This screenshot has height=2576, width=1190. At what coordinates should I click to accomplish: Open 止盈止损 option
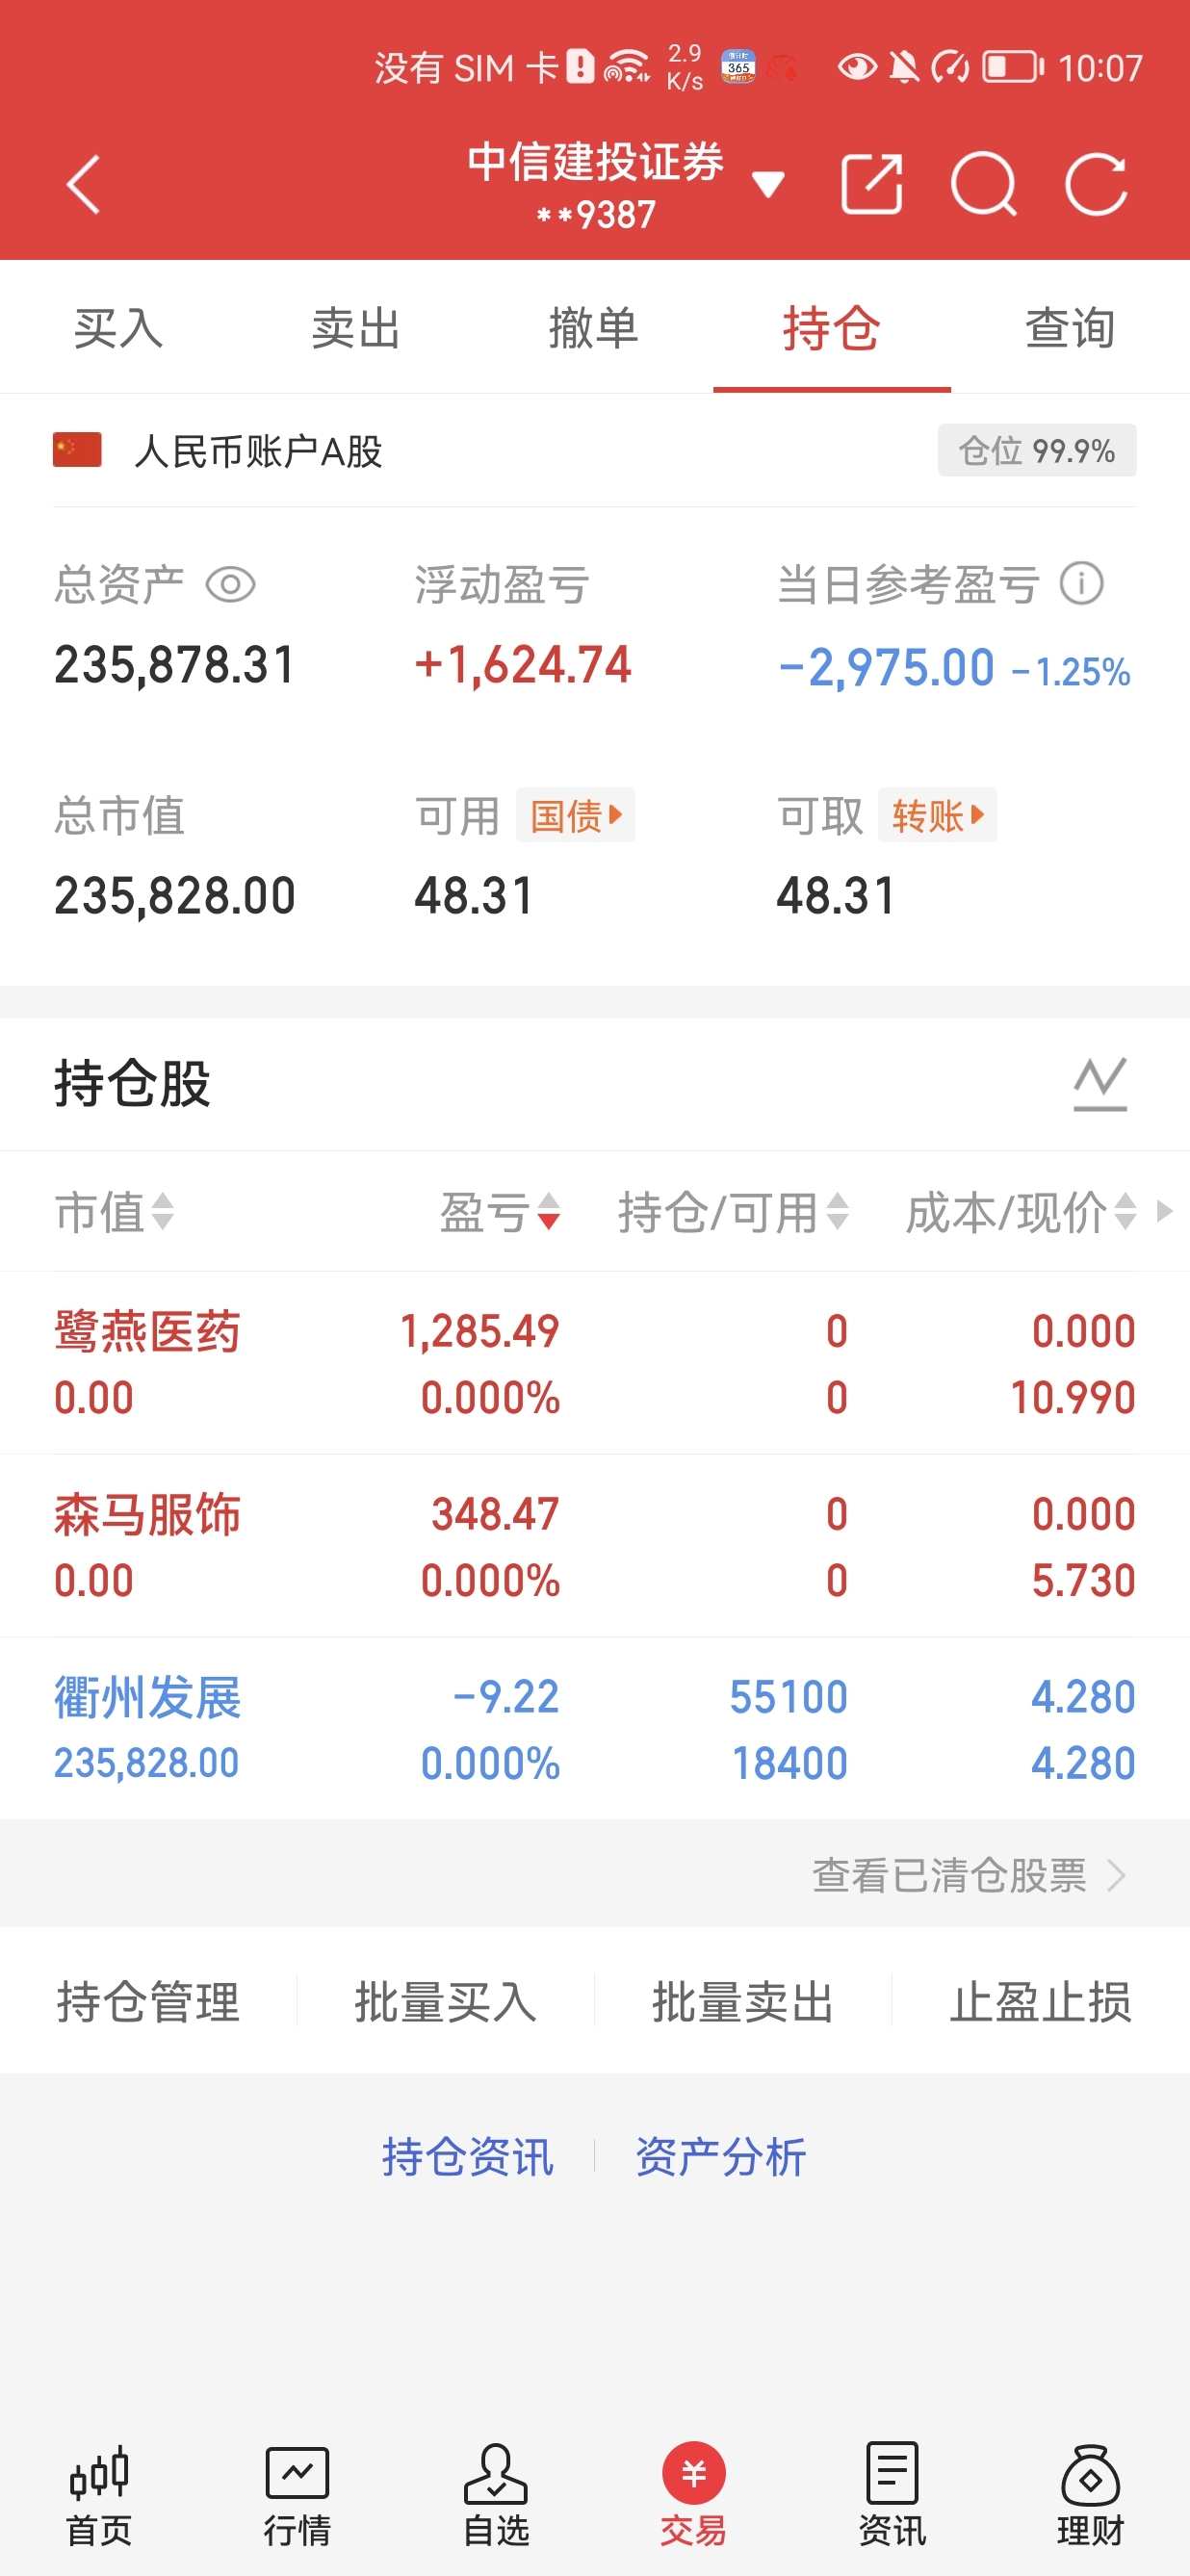pos(1041,2002)
